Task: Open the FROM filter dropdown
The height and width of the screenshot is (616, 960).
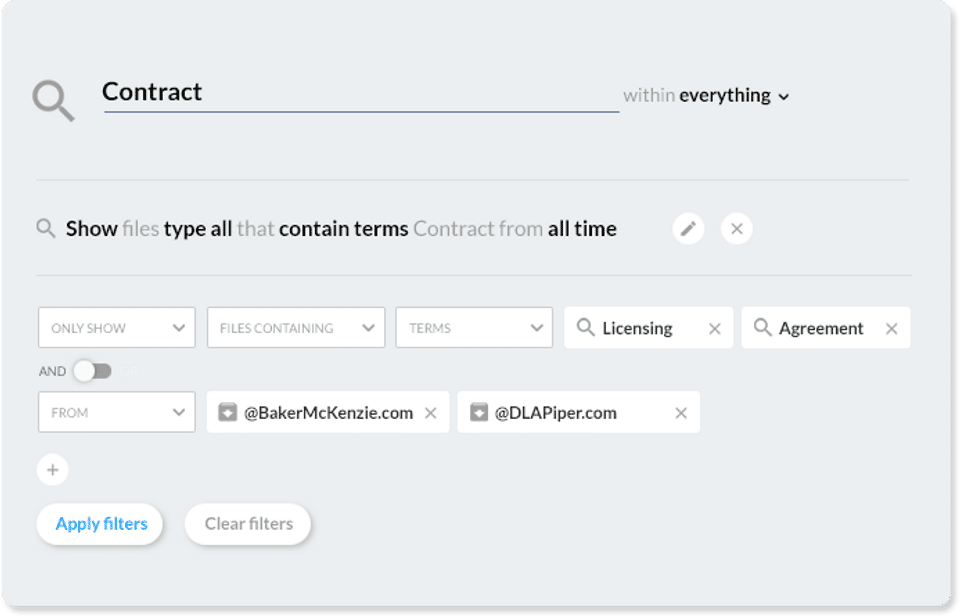Action: [116, 412]
